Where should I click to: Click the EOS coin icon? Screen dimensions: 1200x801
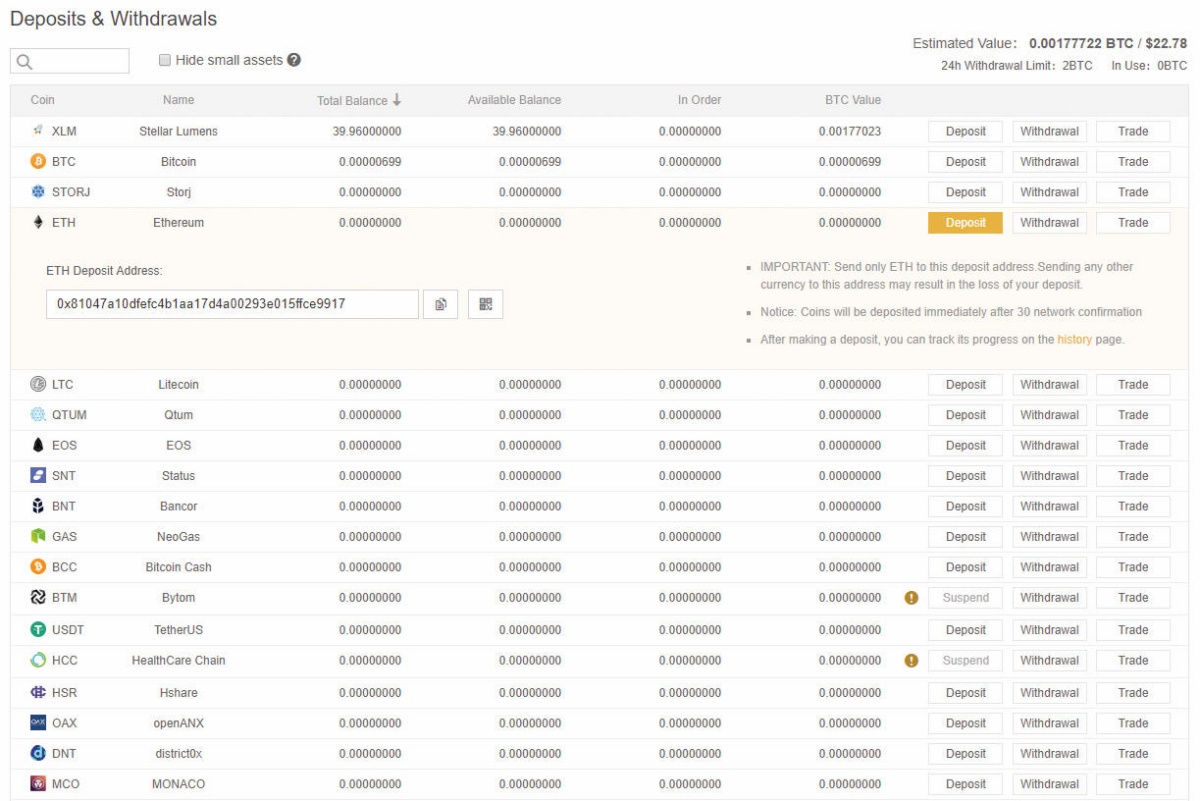click(38, 445)
